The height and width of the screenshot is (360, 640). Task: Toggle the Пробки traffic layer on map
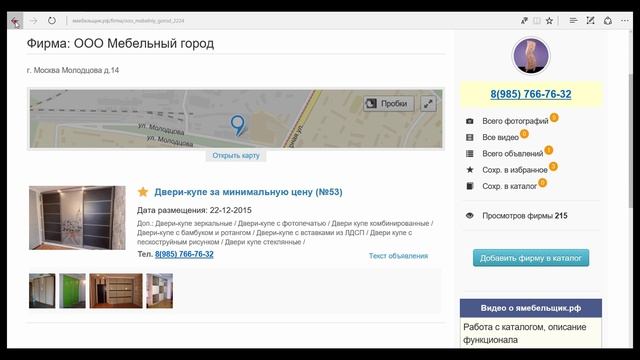click(x=389, y=104)
